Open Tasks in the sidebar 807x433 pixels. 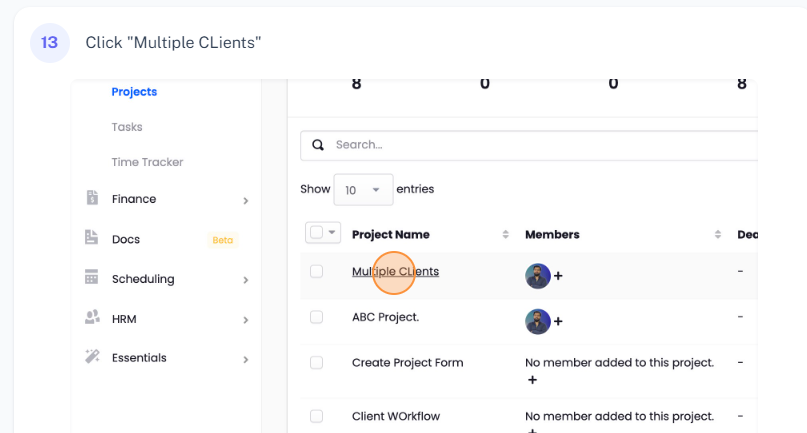click(x=127, y=127)
